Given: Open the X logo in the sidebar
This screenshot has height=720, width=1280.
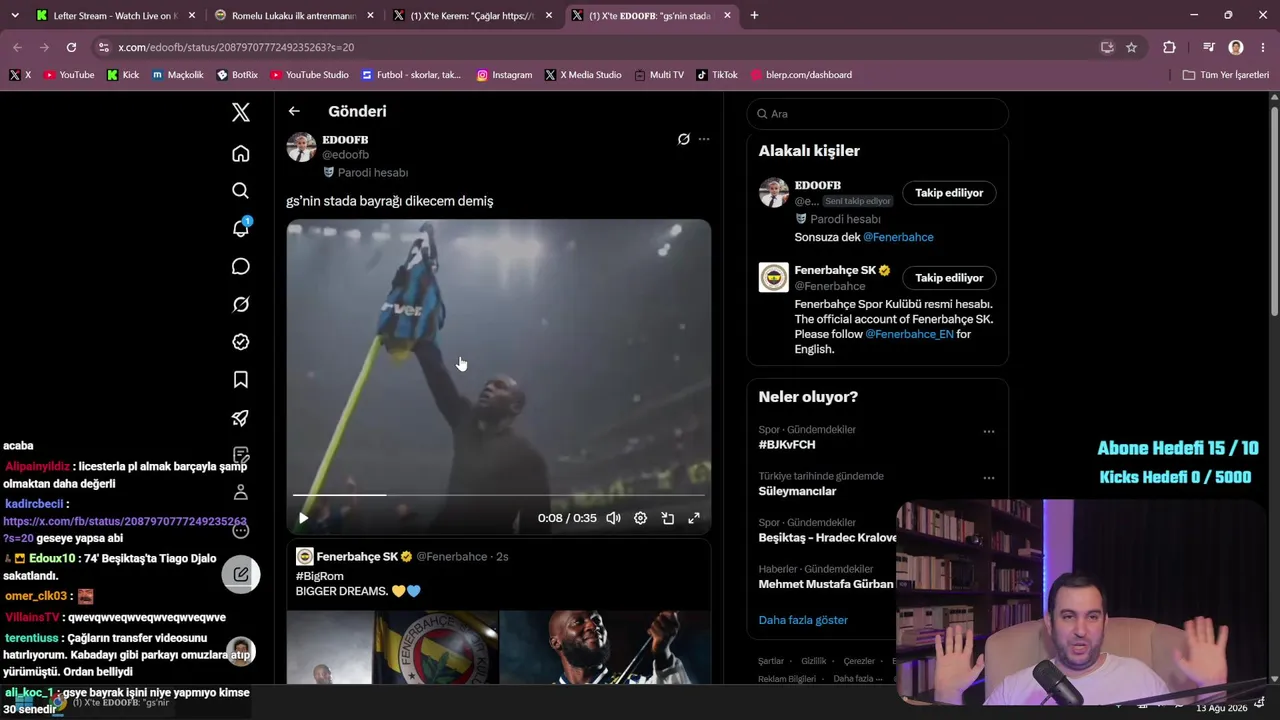Looking at the screenshot, I should click(241, 112).
